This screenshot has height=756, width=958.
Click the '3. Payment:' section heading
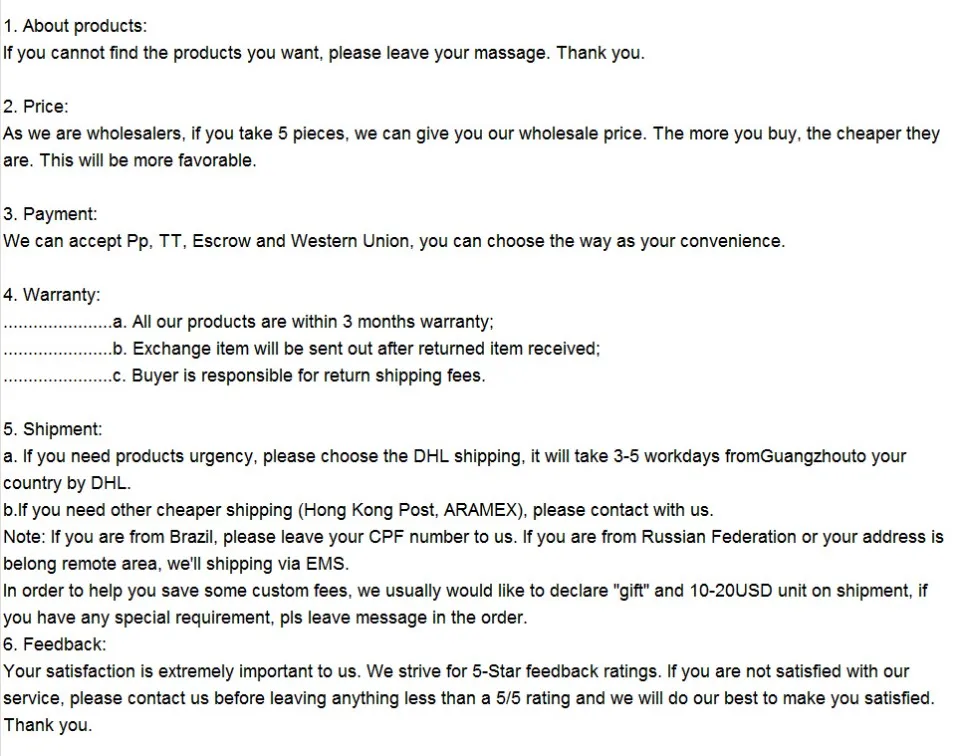point(50,214)
